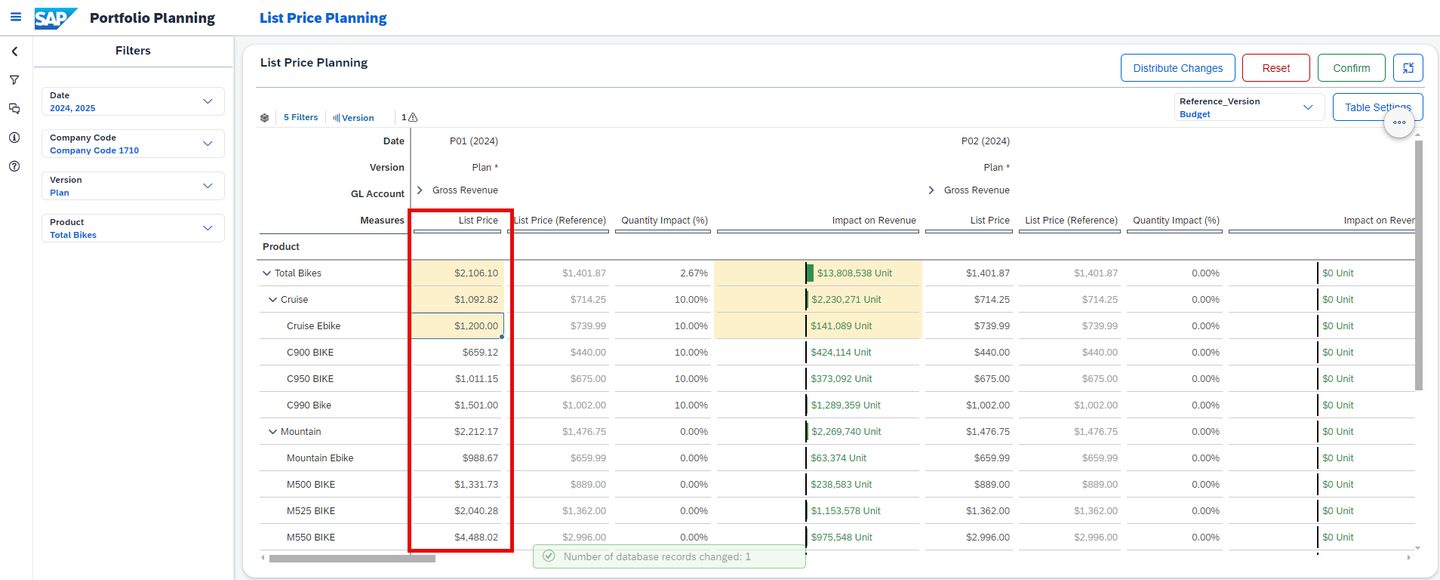Screen dimensions: 1440x580
Task: Click the red Reset button
Action: click(x=1276, y=68)
